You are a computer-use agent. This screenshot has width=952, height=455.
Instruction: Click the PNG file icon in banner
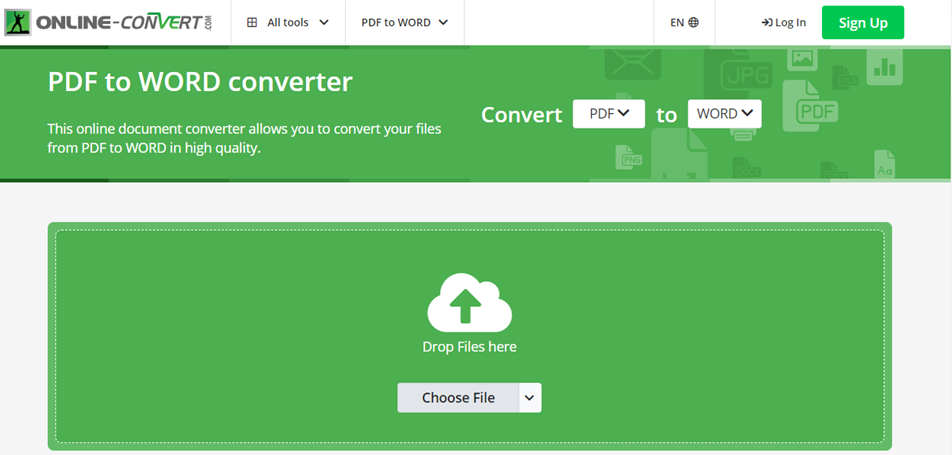click(631, 158)
